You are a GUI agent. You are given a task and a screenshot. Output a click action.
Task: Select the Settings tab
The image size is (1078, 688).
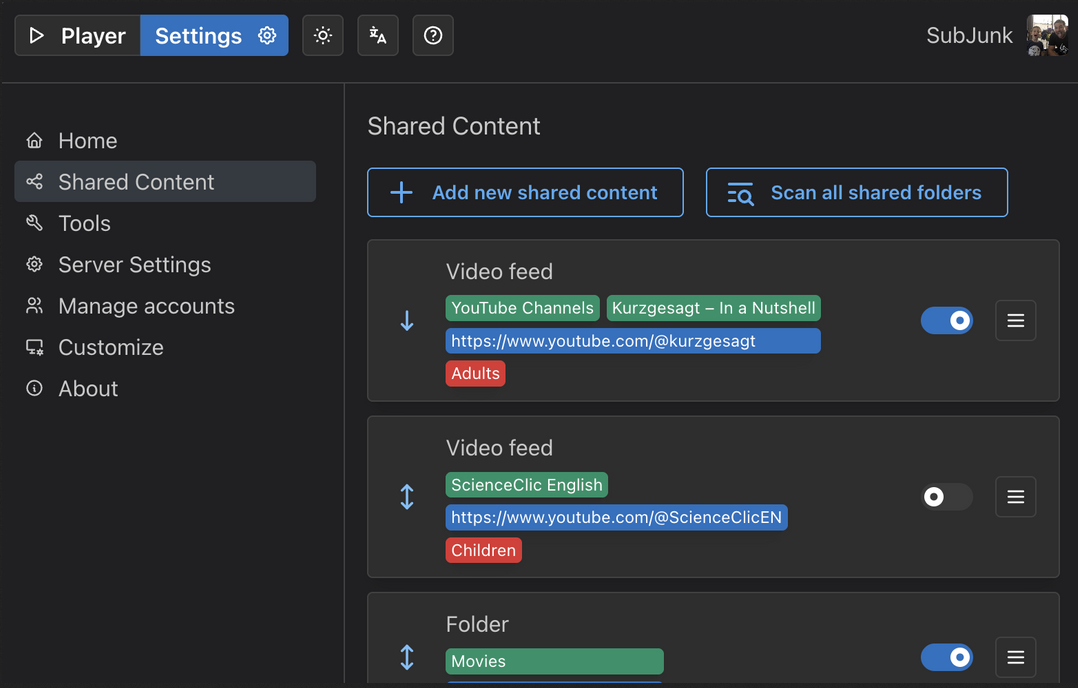214,35
